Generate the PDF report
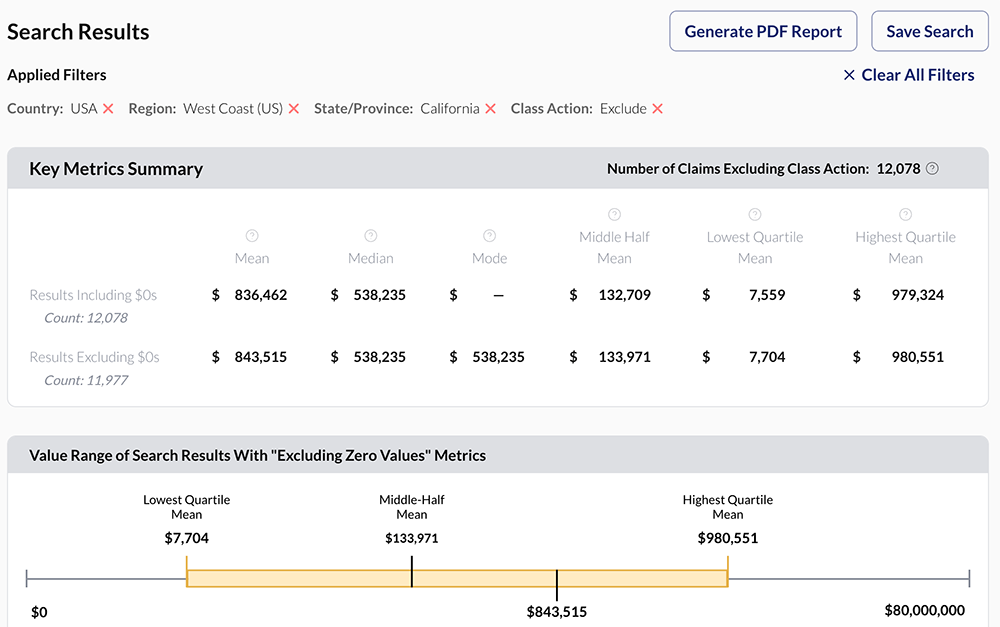1000x627 pixels. 763,31
